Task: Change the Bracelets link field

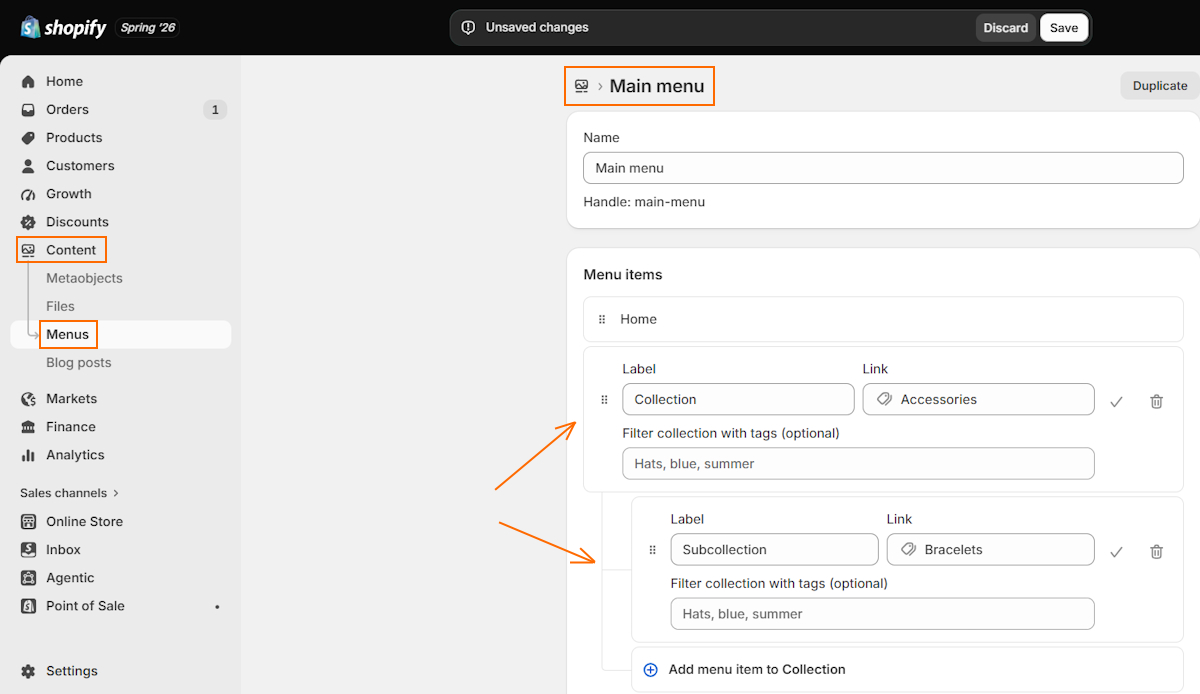Action: tap(990, 549)
